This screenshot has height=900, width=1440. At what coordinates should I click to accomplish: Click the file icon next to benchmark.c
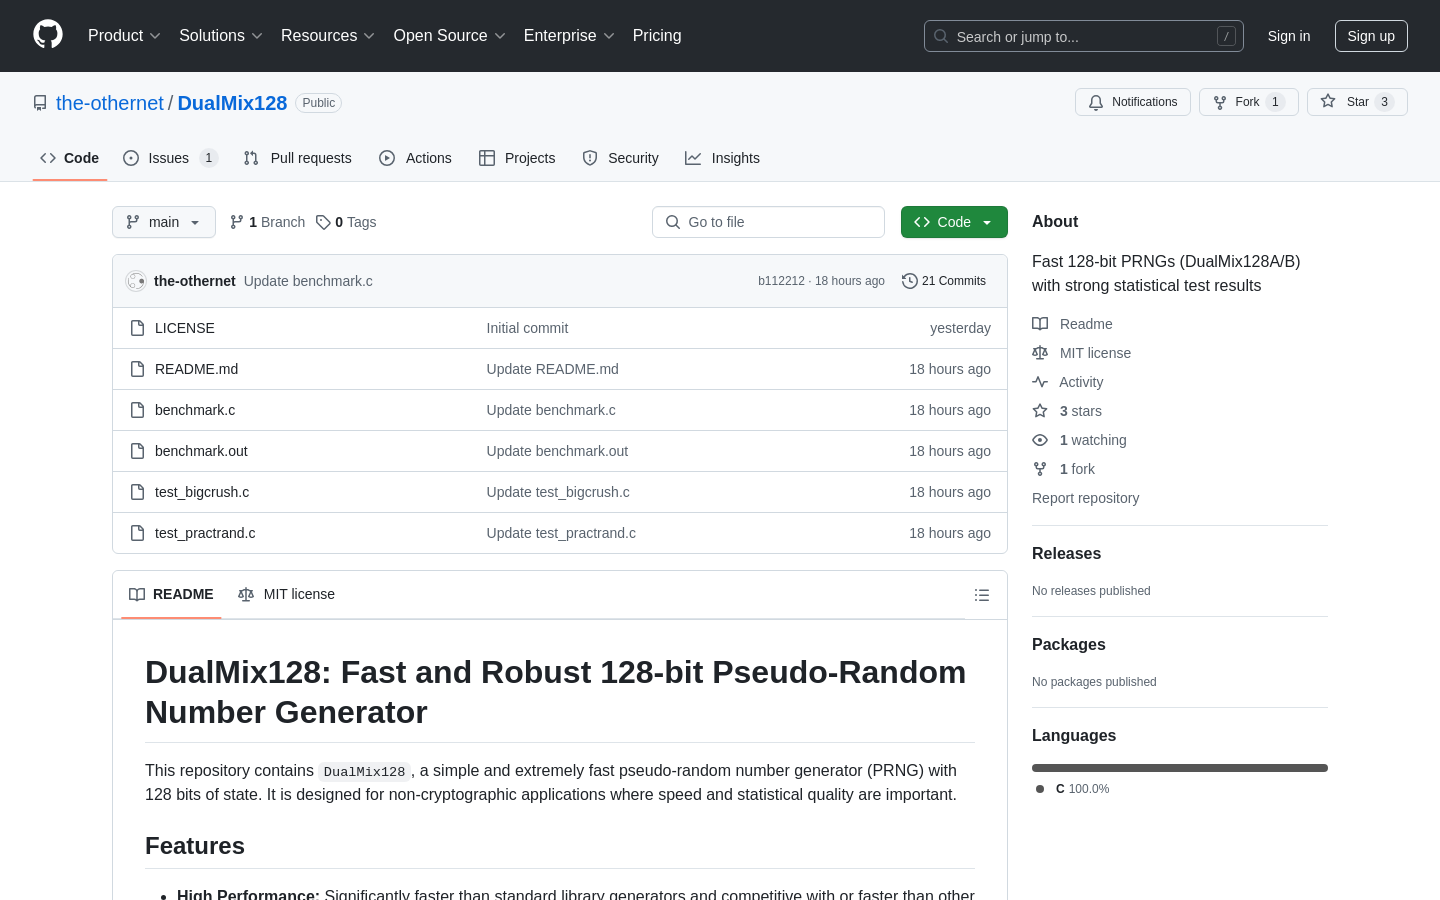click(x=137, y=410)
